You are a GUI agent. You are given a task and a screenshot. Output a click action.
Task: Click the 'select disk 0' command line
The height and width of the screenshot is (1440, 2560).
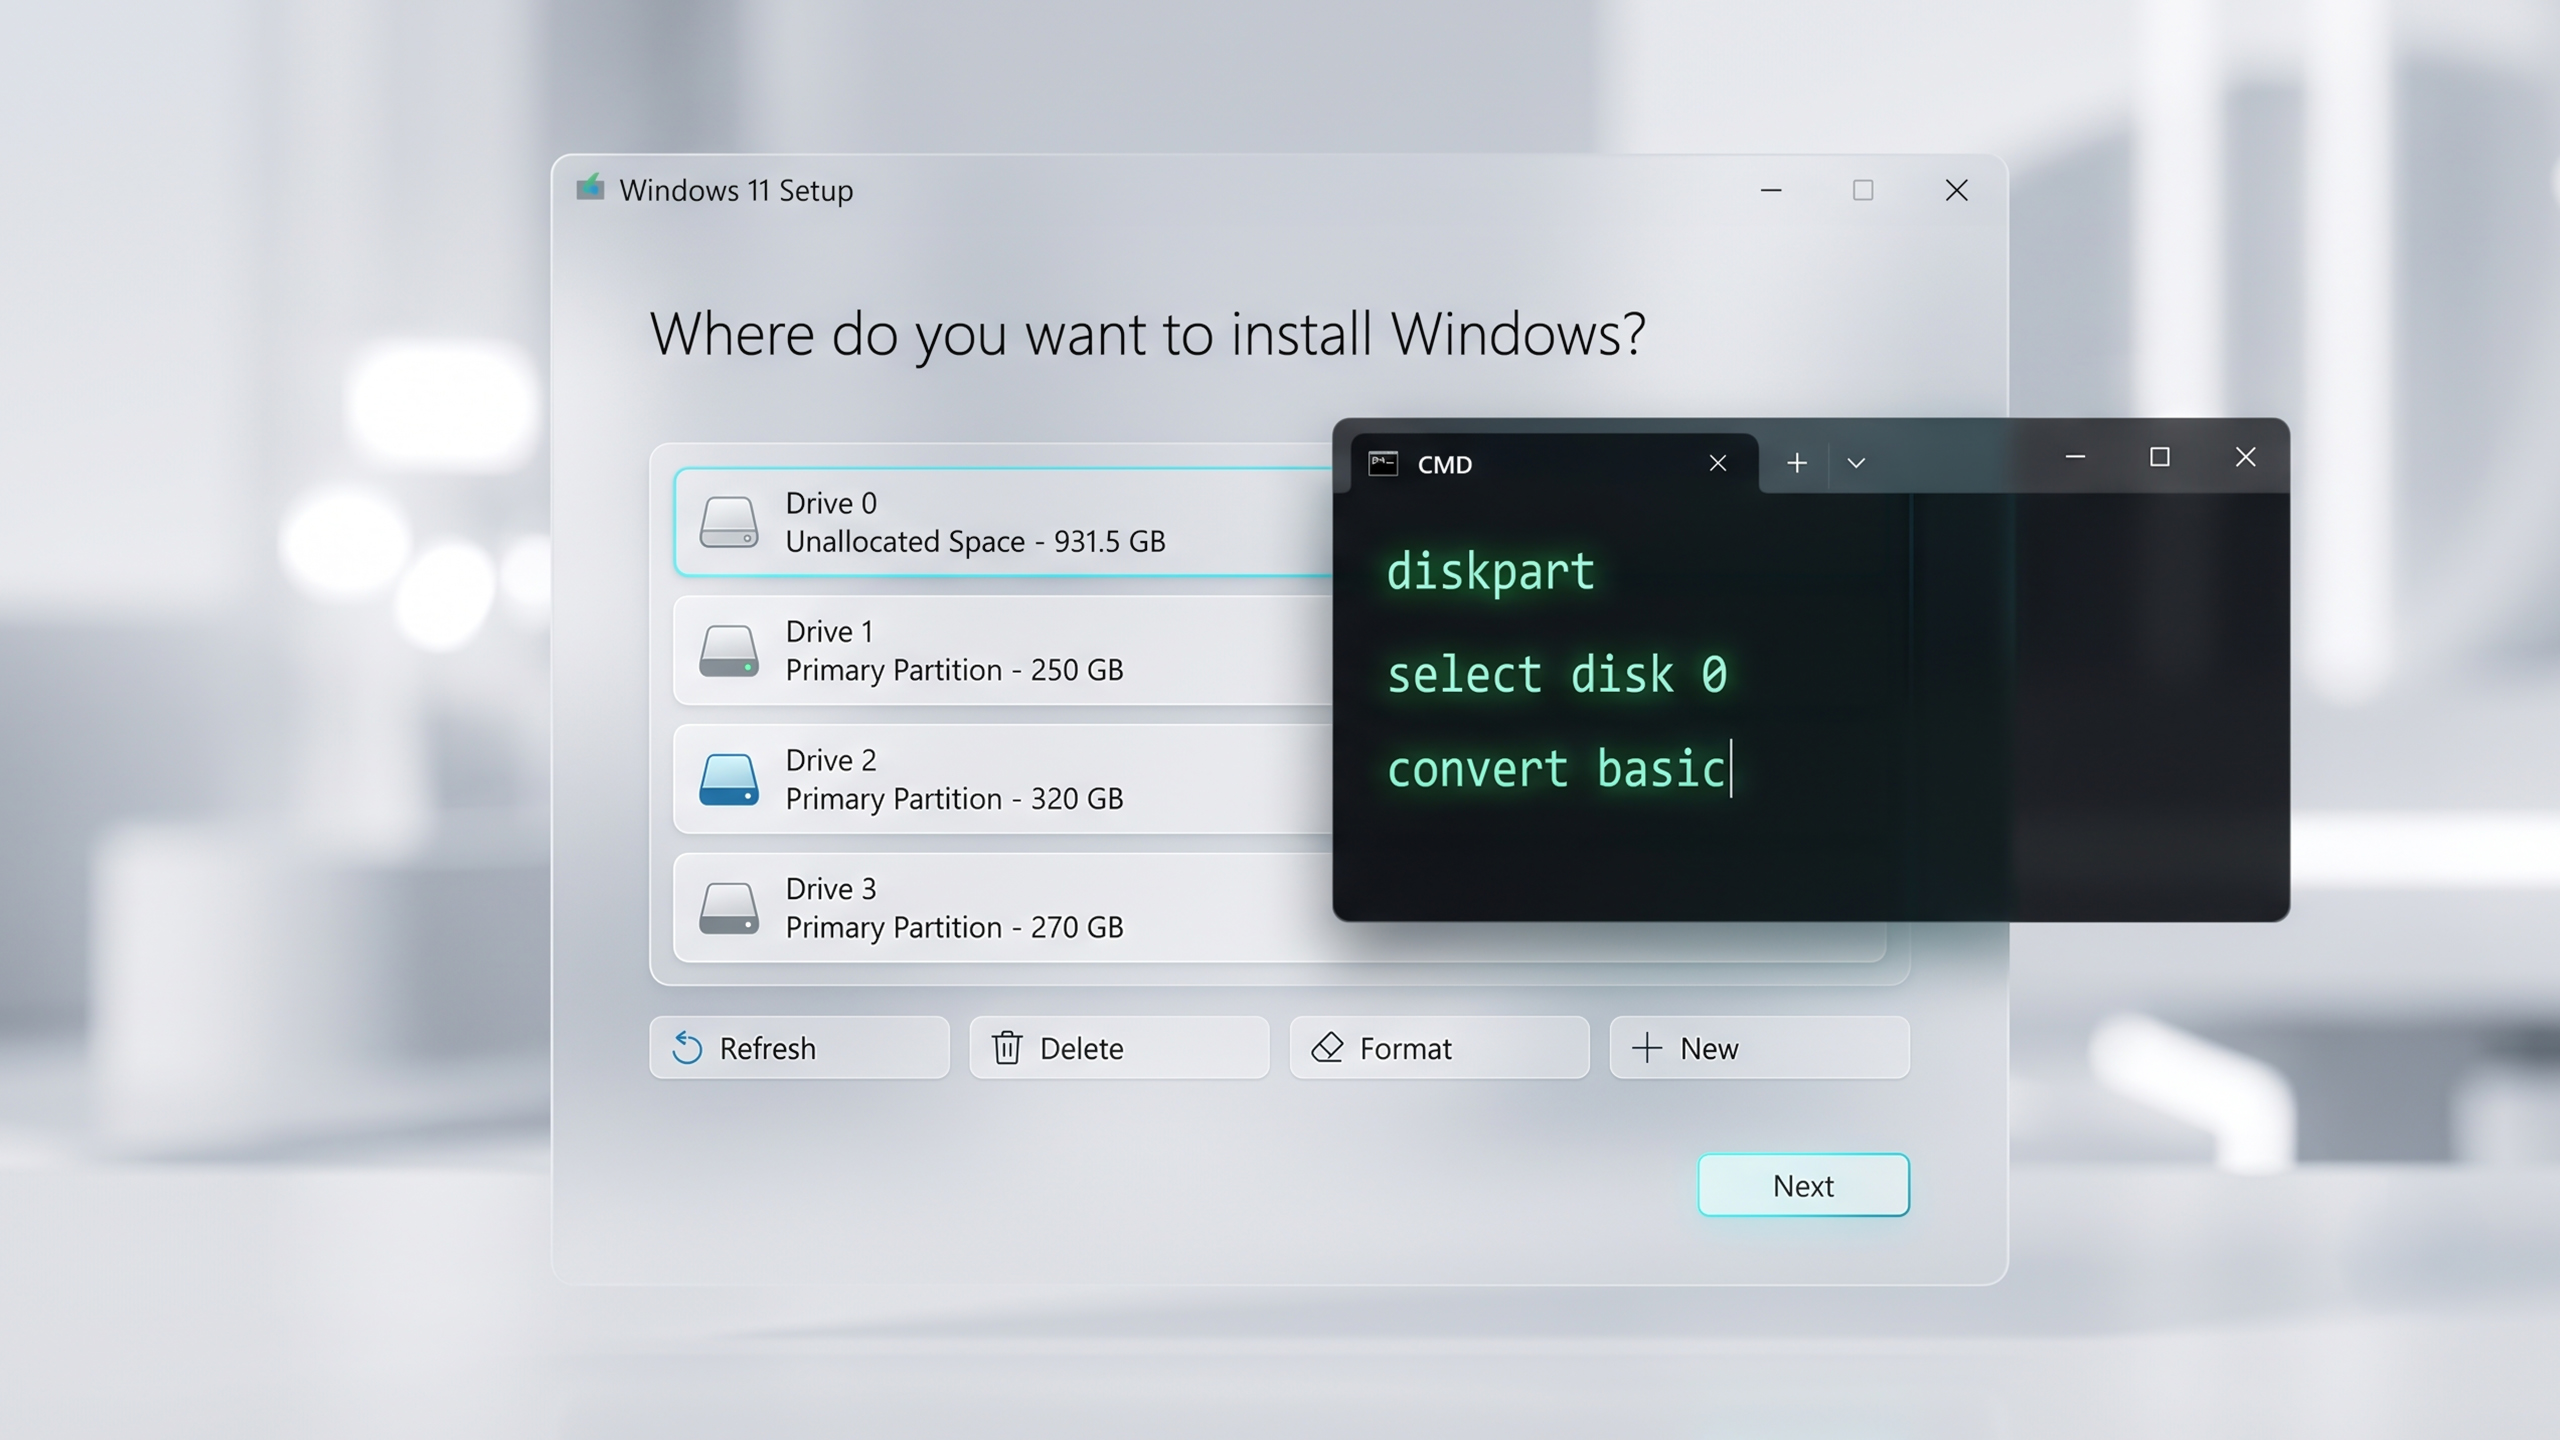coord(1556,674)
